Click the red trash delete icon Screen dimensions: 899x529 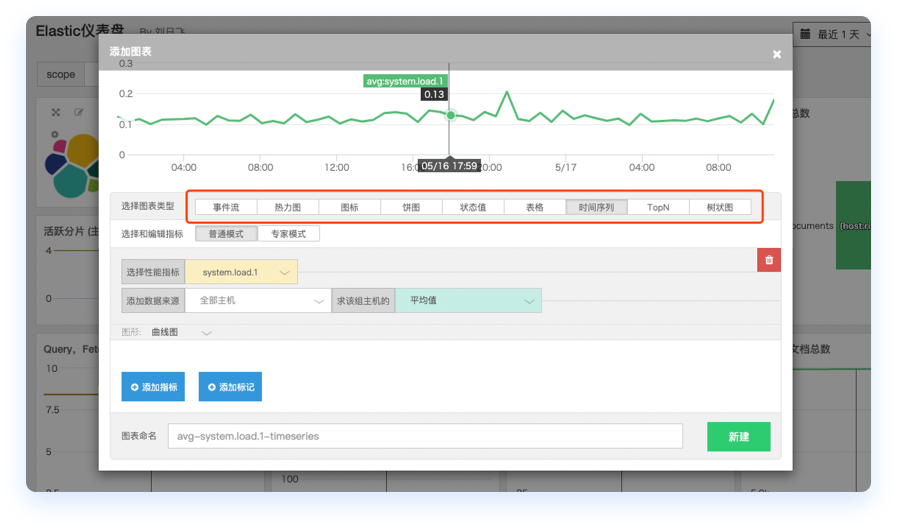tap(768, 260)
